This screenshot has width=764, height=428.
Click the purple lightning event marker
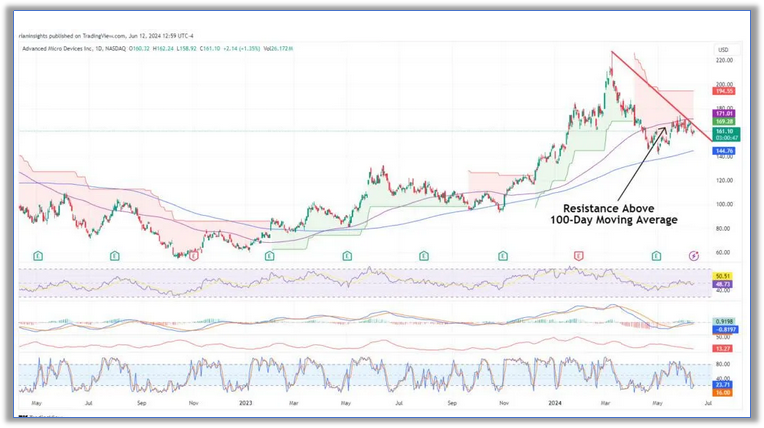click(x=694, y=256)
